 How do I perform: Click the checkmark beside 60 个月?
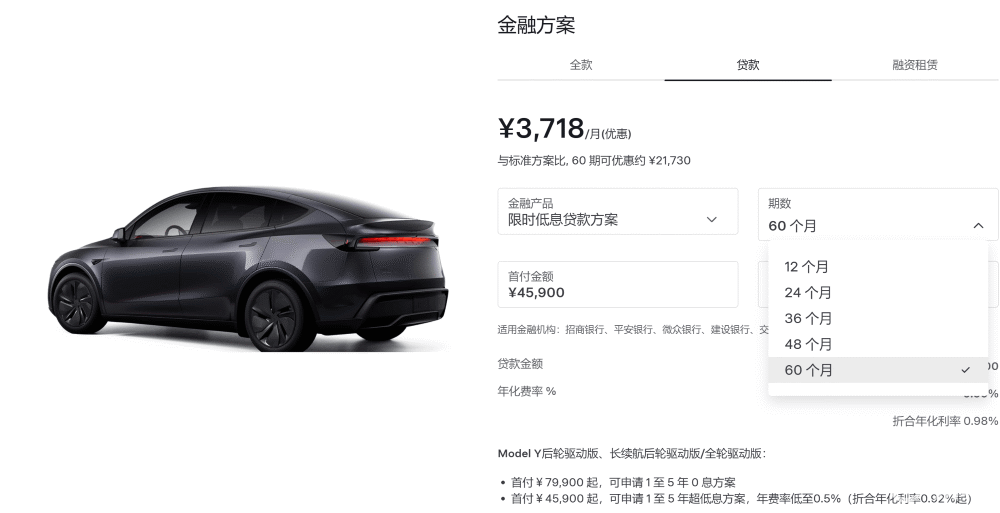(965, 370)
